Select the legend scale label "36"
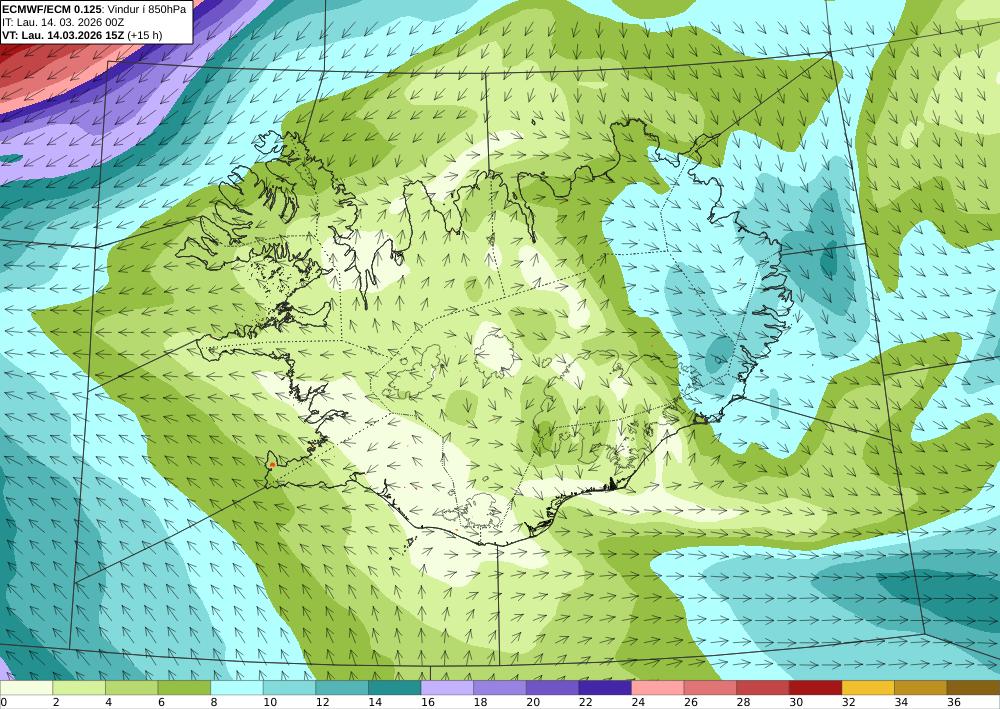This screenshot has width=1000, height=709. pyautogui.click(x=953, y=702)
